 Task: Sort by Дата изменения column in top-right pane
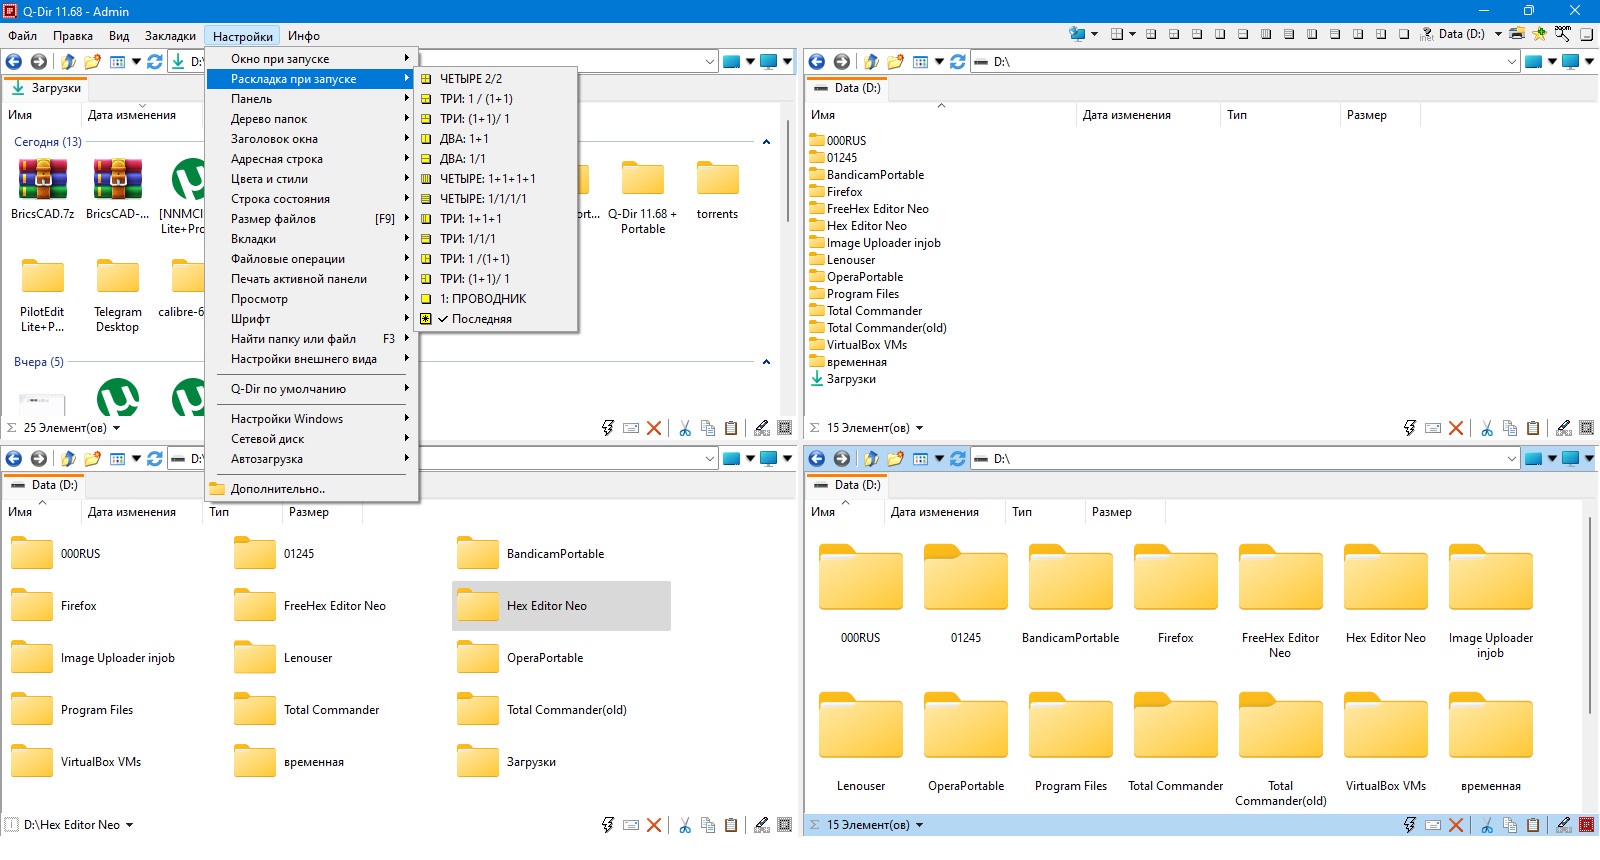(x=1126, y=115)
